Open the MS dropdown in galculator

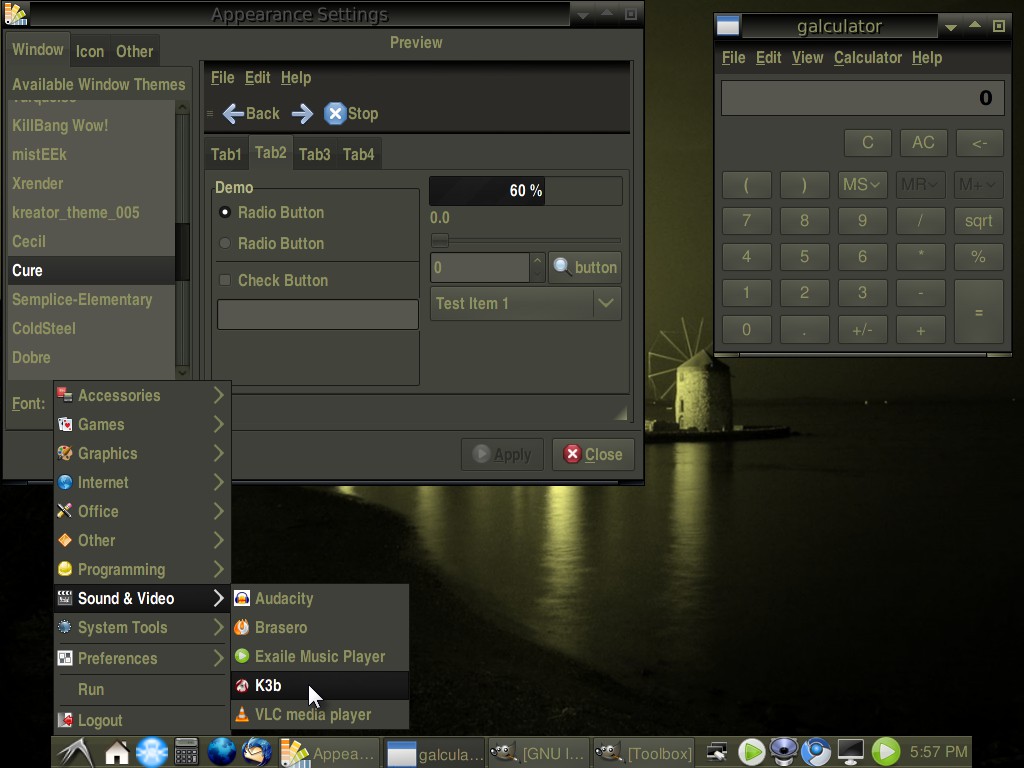point(861,185)
